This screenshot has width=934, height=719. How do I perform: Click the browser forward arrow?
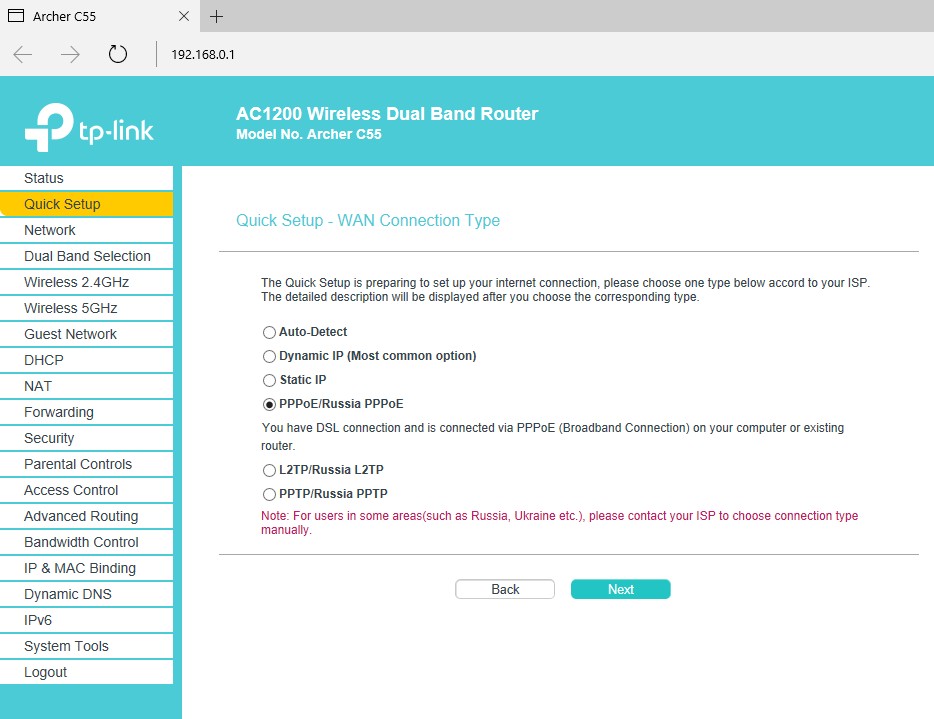[70, 54]
